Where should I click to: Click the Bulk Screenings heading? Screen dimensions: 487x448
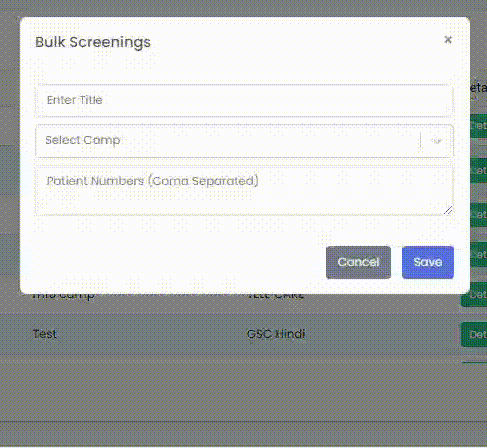point(93,42)
